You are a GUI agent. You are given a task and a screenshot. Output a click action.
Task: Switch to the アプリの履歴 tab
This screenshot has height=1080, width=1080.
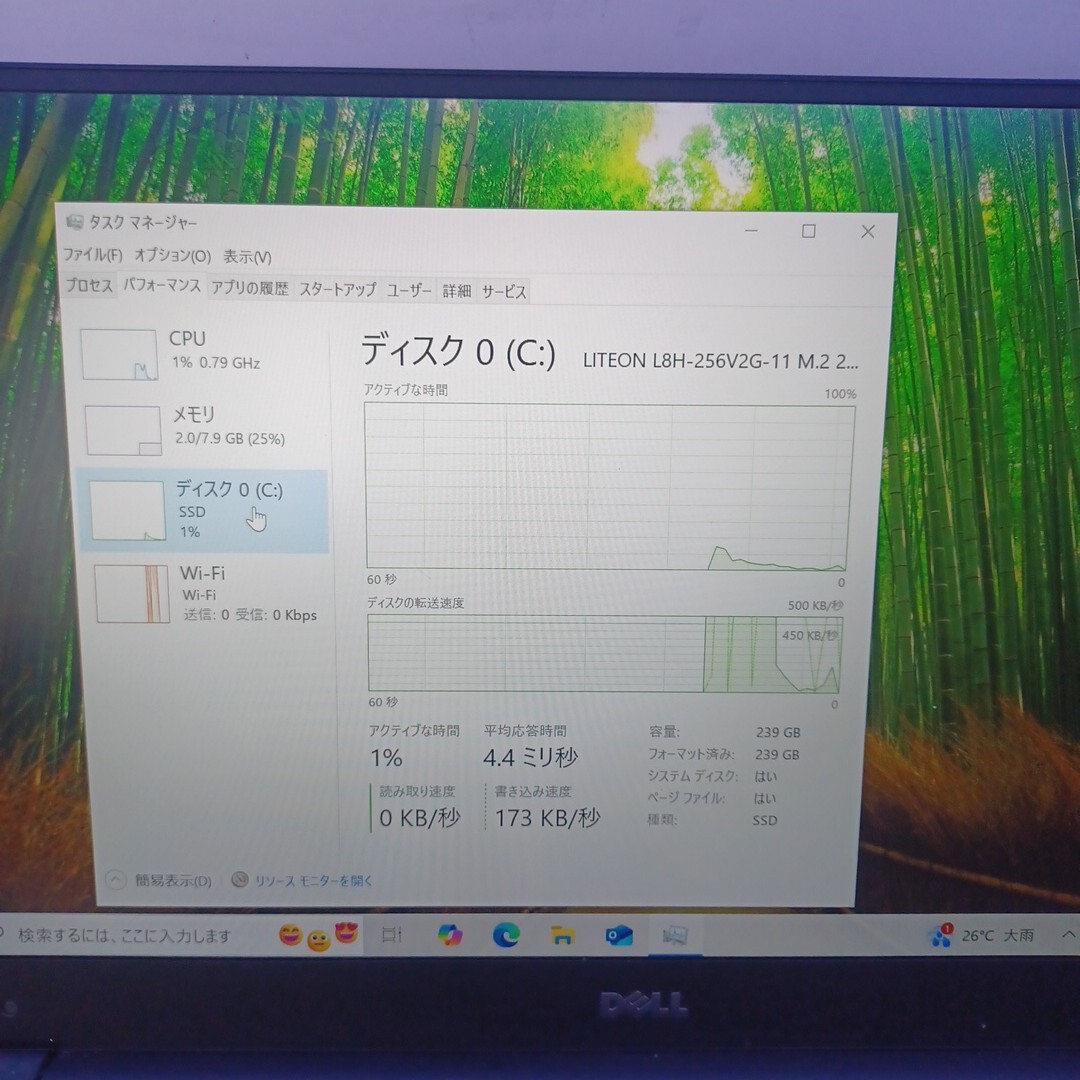[249, 288]
